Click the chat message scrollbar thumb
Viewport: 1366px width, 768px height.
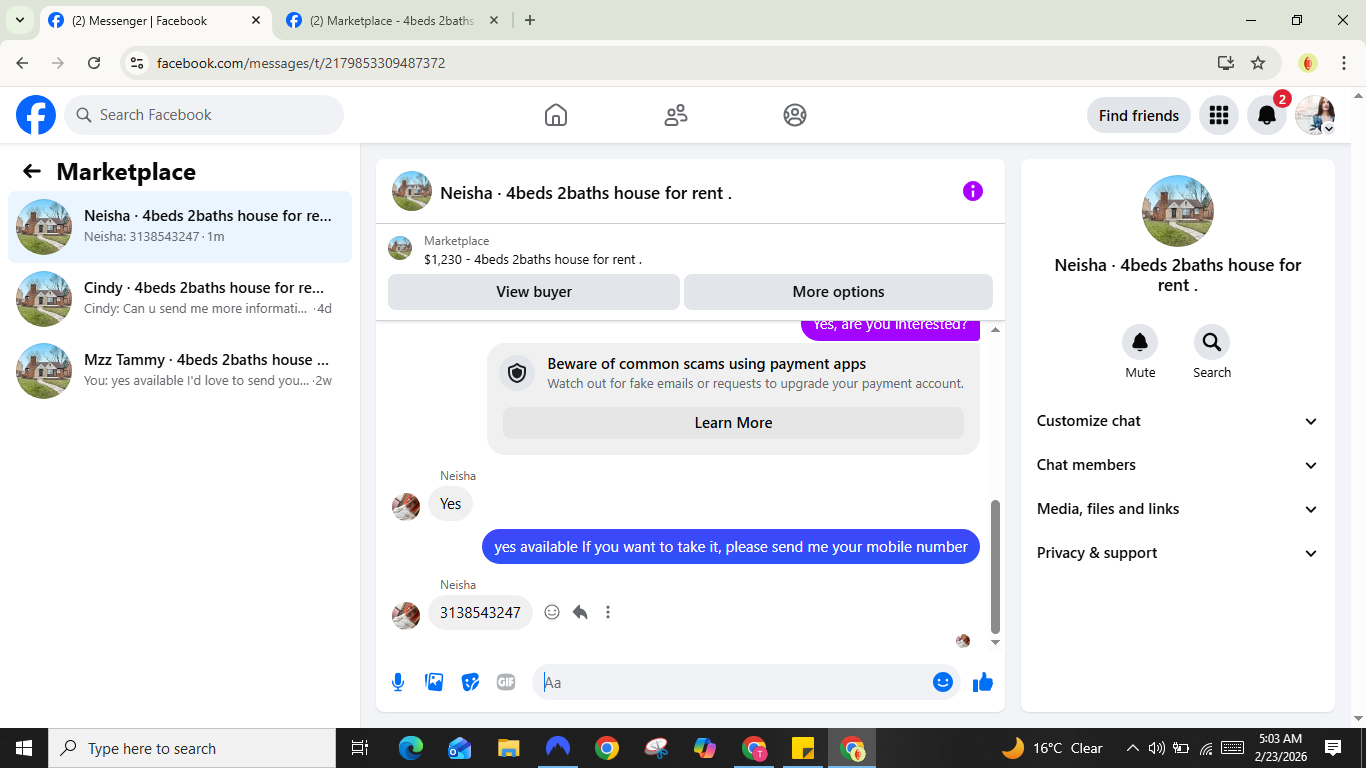click(x=995, y=566)
